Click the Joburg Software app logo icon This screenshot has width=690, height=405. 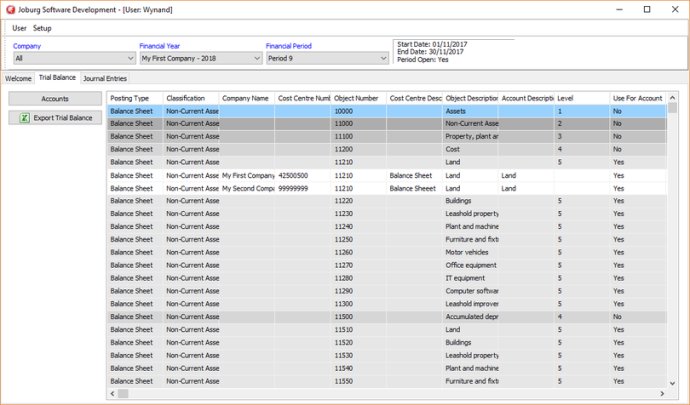click(10, 9)
